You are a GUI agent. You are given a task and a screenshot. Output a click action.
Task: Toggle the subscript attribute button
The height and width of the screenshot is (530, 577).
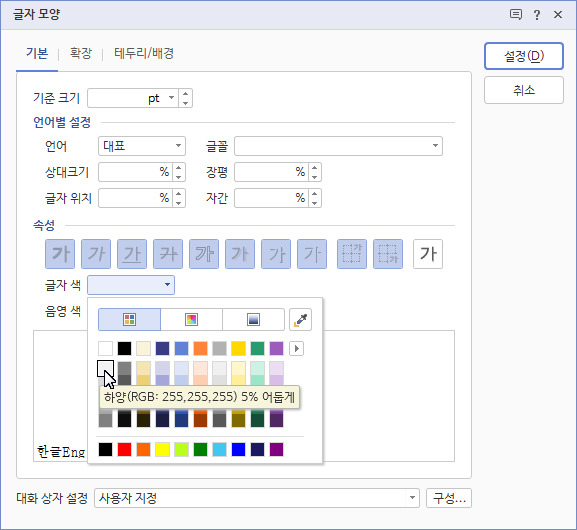coord(388,254)
